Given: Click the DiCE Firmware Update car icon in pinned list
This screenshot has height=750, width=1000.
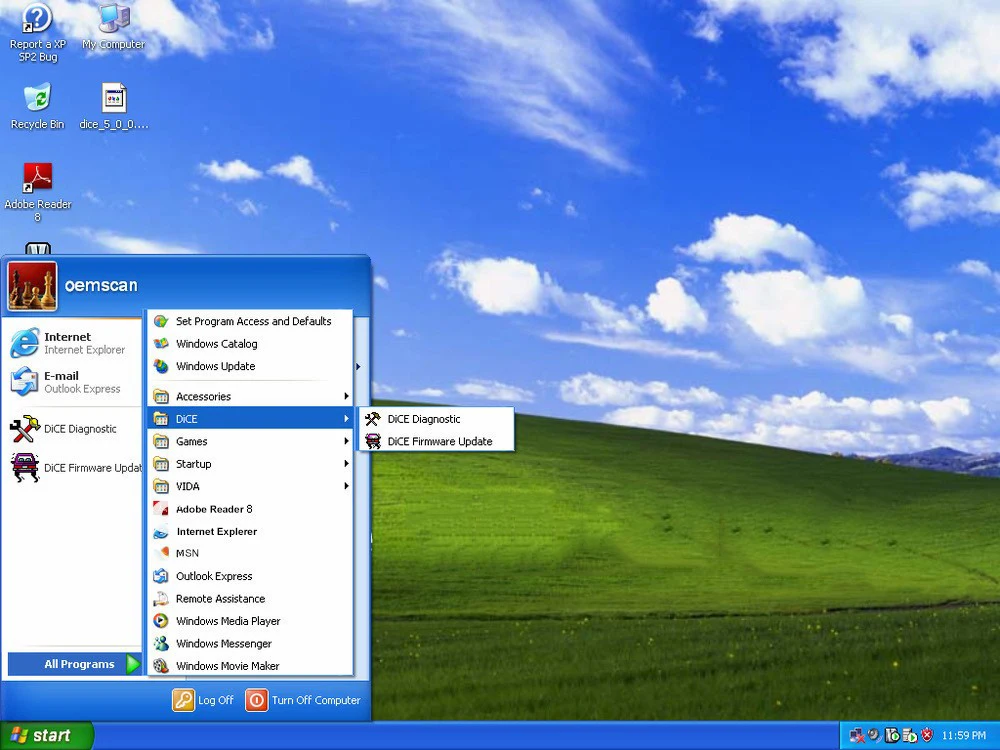Looking at the screenshot, I should [x=25, y=467].
